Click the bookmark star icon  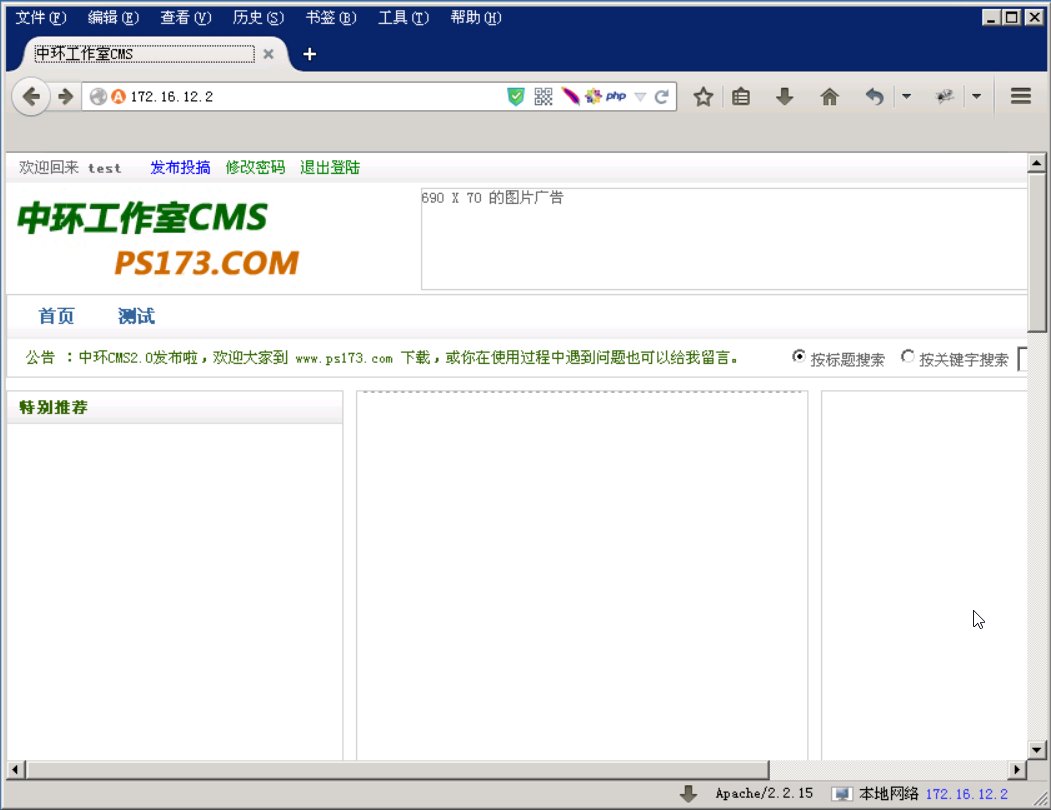click(703, 96)
